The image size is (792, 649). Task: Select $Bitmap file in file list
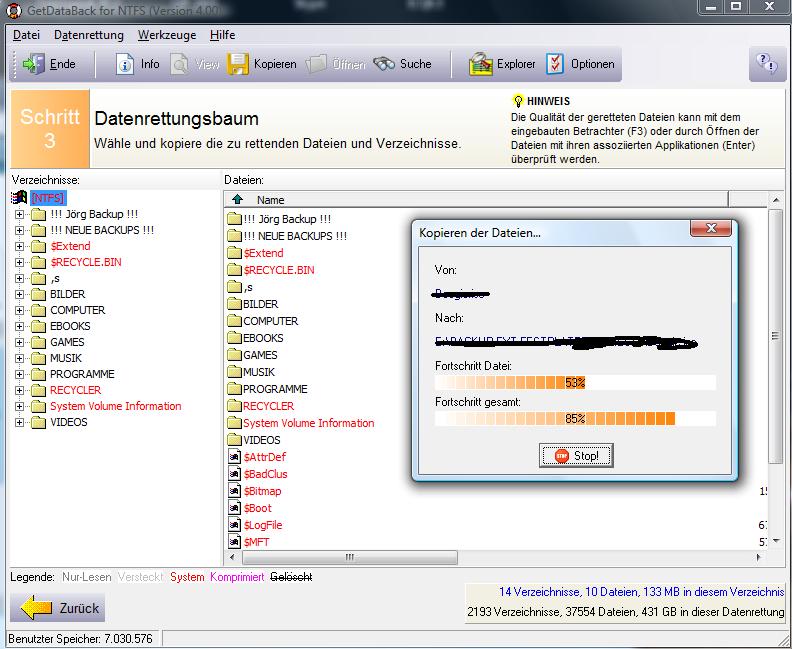pyautogui.click(x=262, y=491)
